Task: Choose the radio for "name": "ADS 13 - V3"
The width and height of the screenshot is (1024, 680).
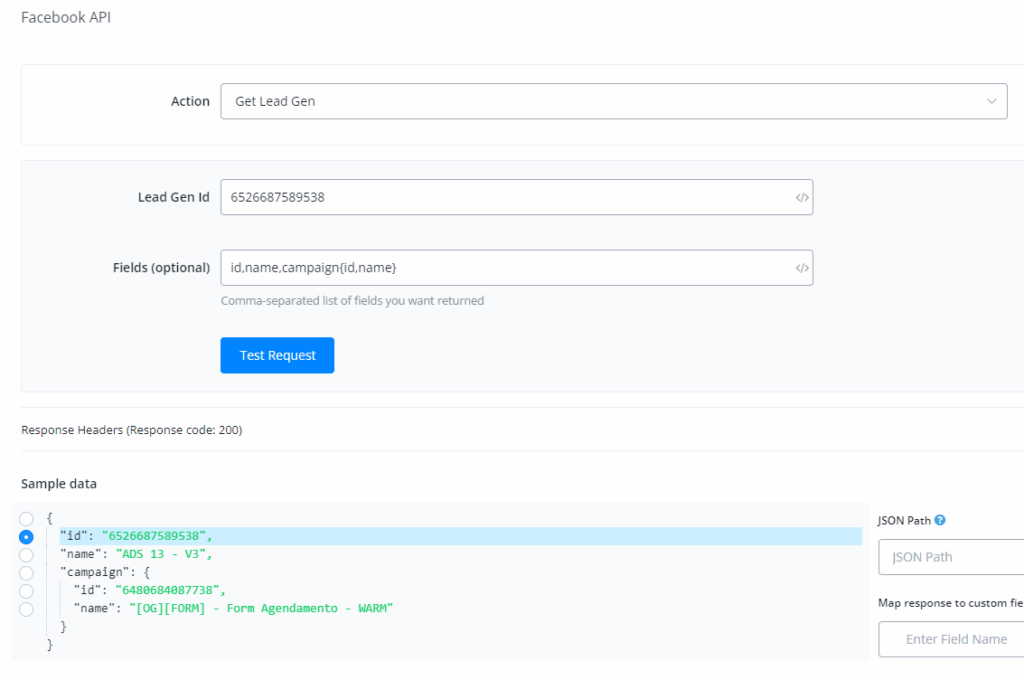Action: (26, 555)
